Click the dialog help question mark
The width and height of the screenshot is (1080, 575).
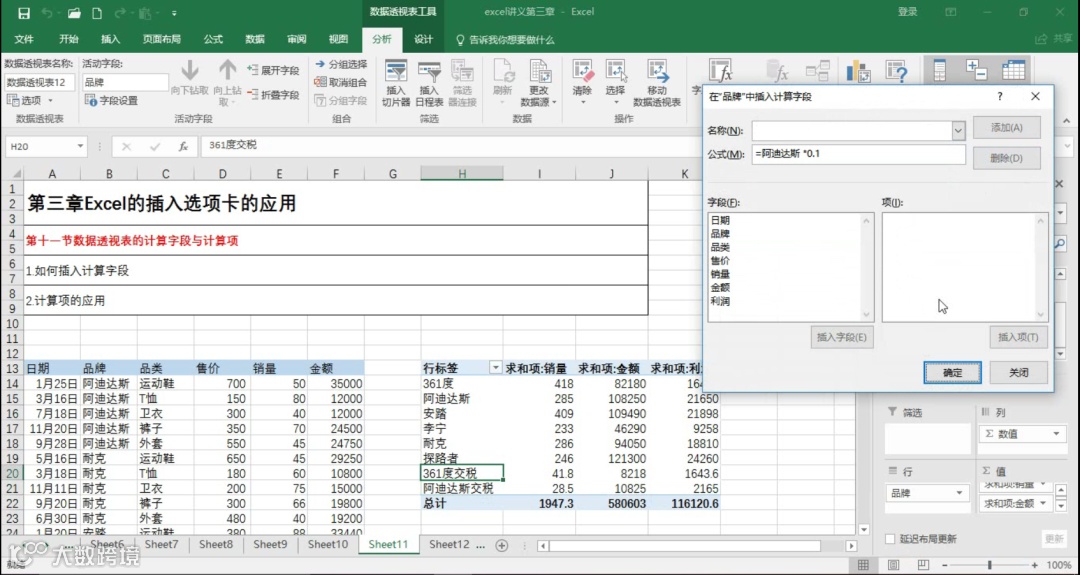tap(1000, 96)
